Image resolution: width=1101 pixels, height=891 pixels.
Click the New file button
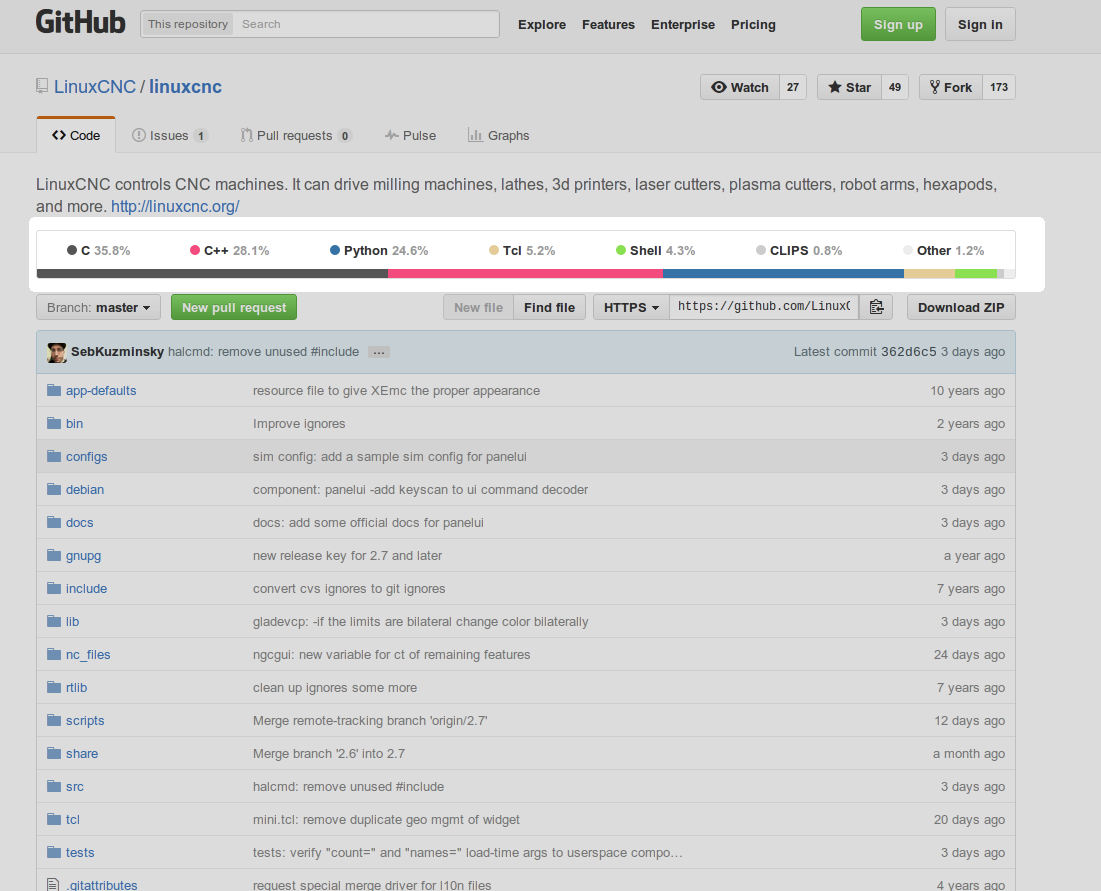tap(478, 308)
